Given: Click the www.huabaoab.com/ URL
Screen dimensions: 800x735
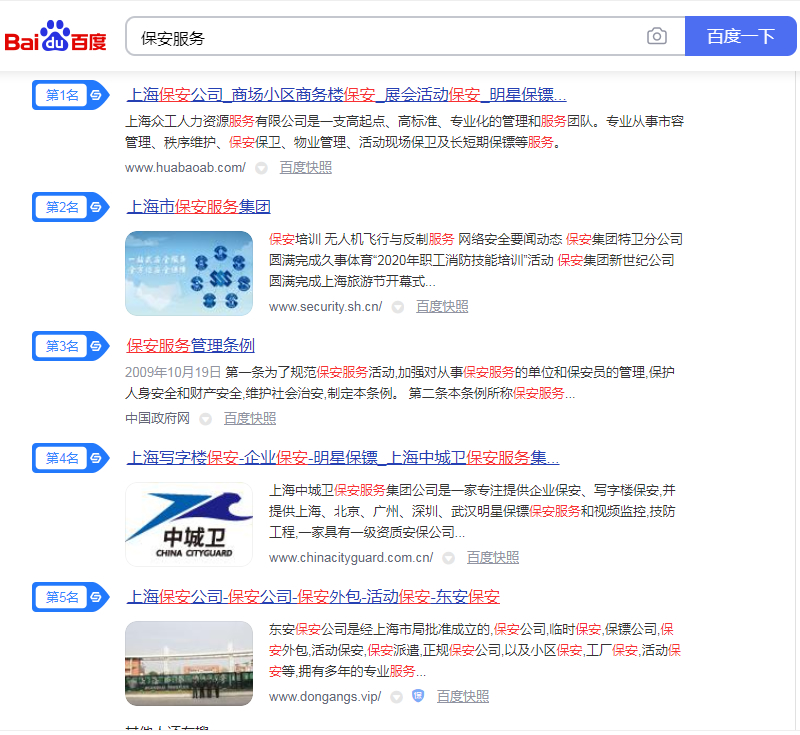Looking at the screenshot, I should click(x=185, y=168).
